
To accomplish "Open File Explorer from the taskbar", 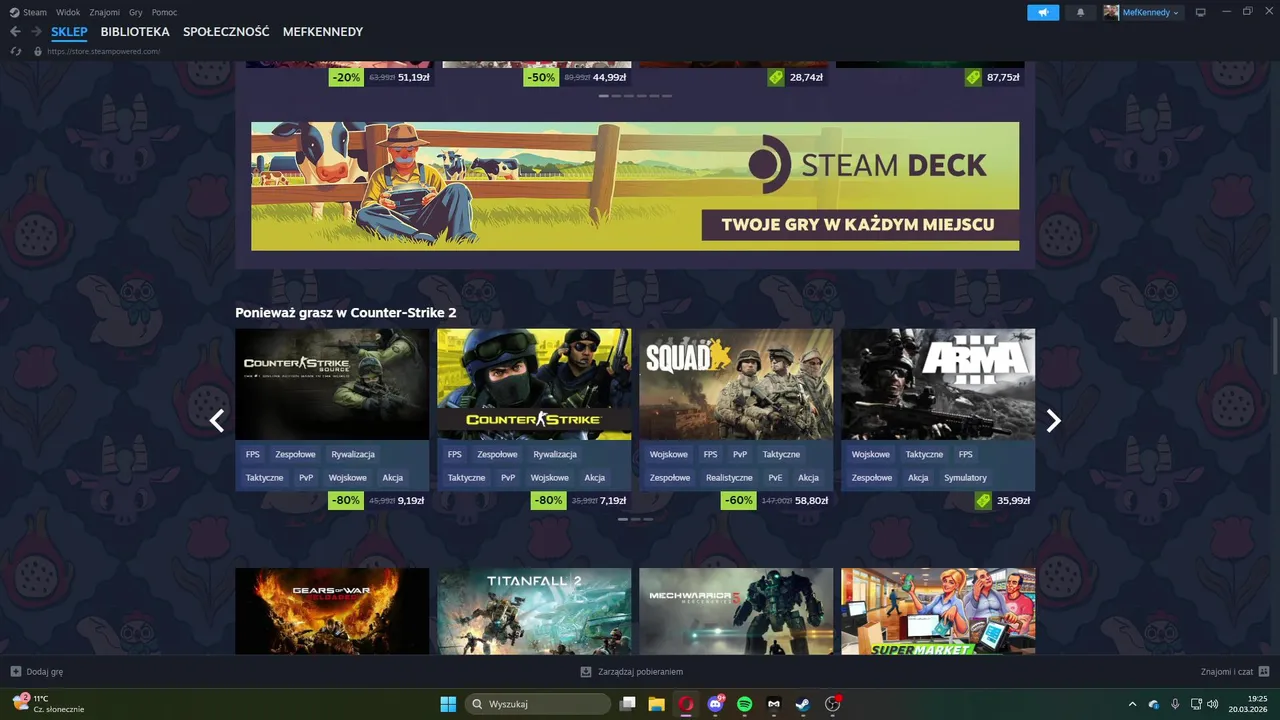I will [657, 704].
